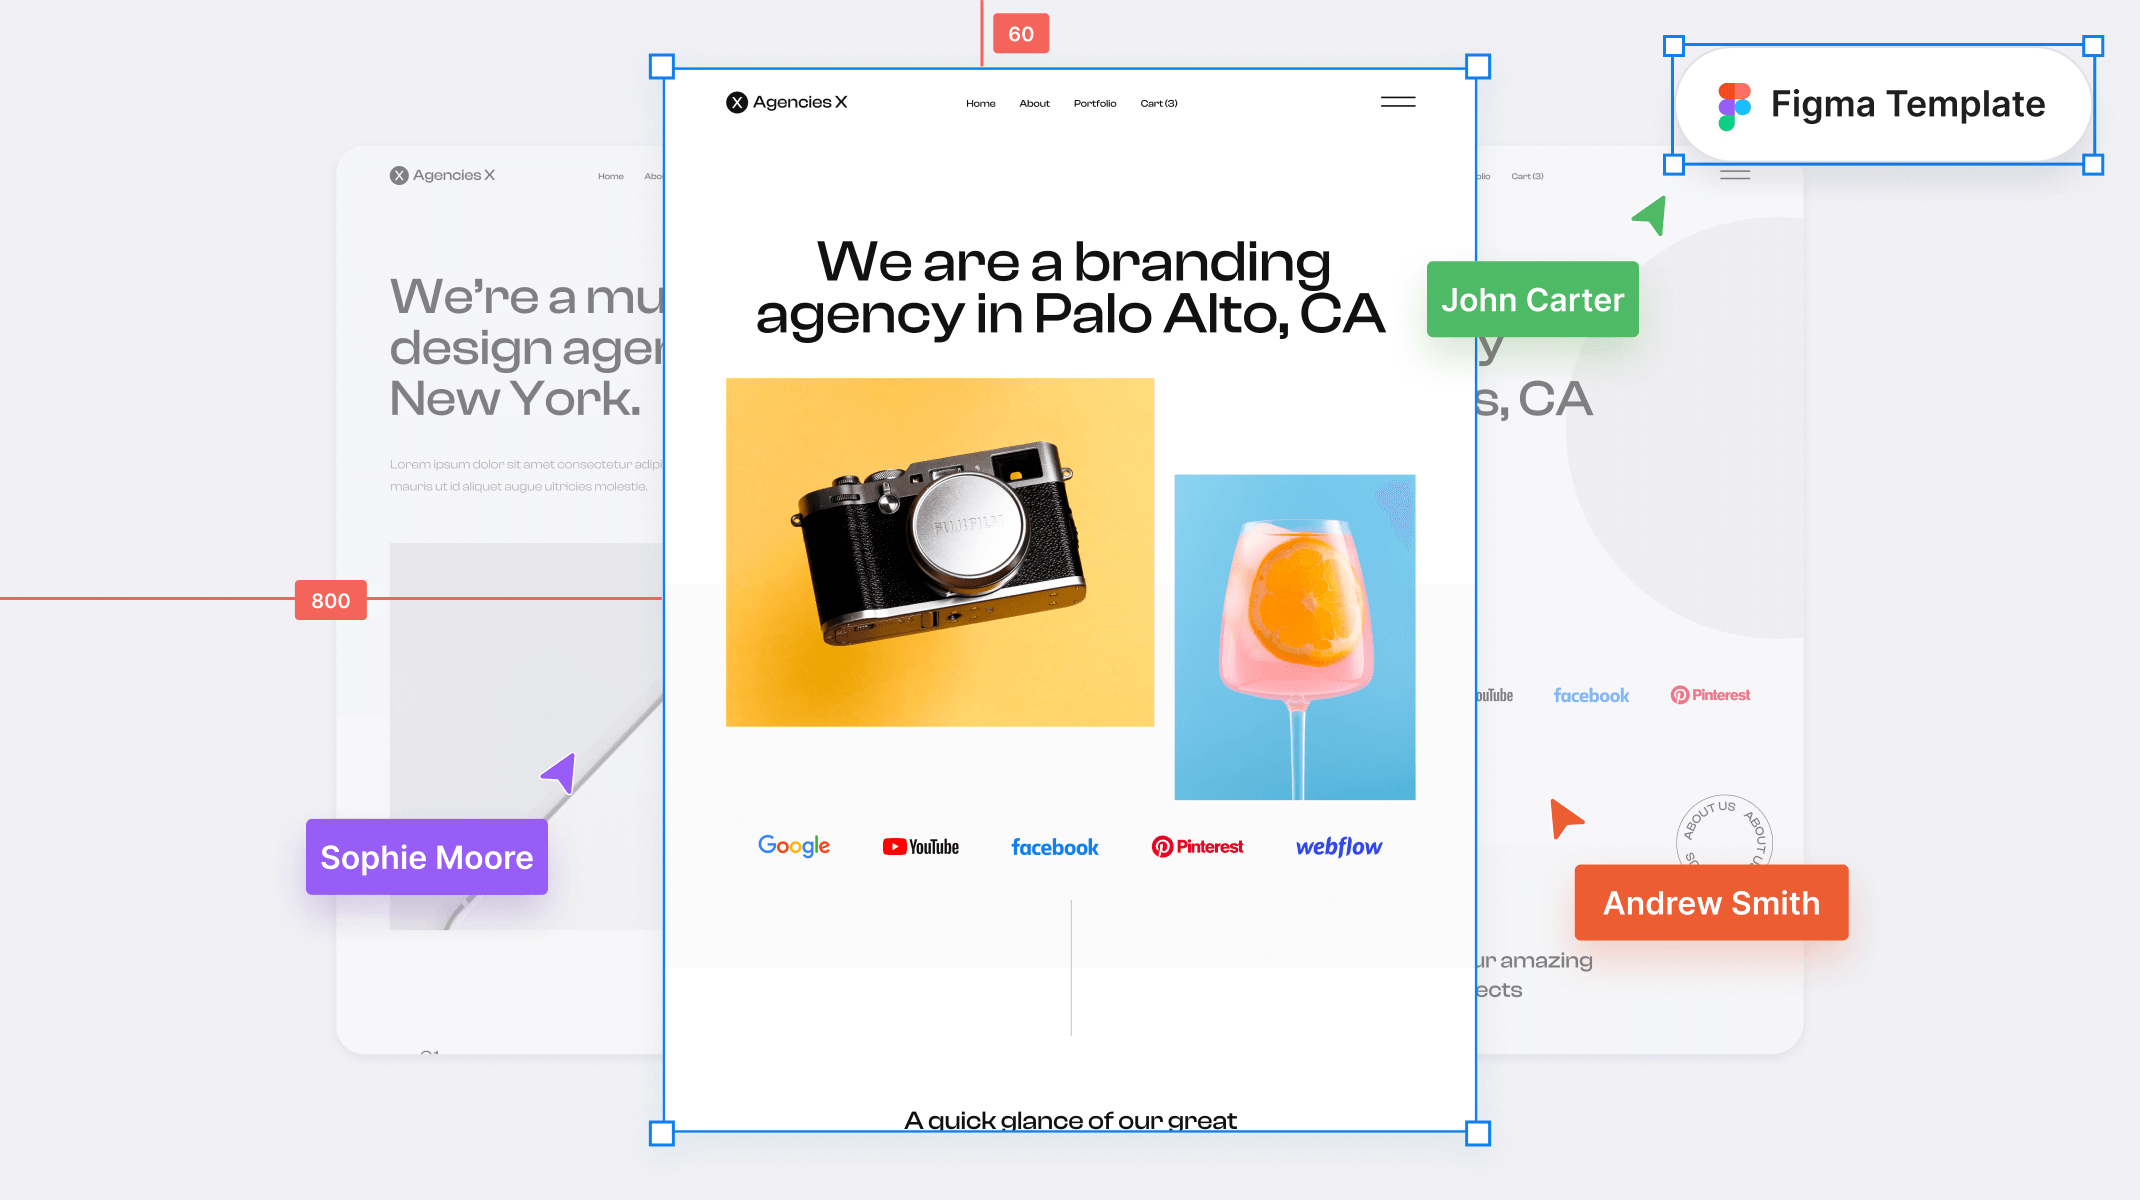Screen dimensions: 2140x1201
Task: Click the width measurement marker showing 800
Action: click(x=331, y=600)
